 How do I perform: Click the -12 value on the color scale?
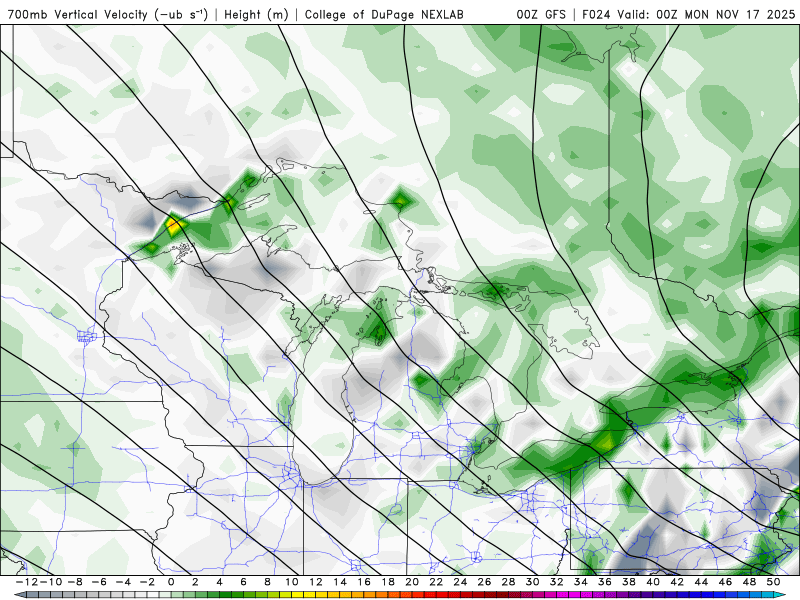[x=26, y=582]
